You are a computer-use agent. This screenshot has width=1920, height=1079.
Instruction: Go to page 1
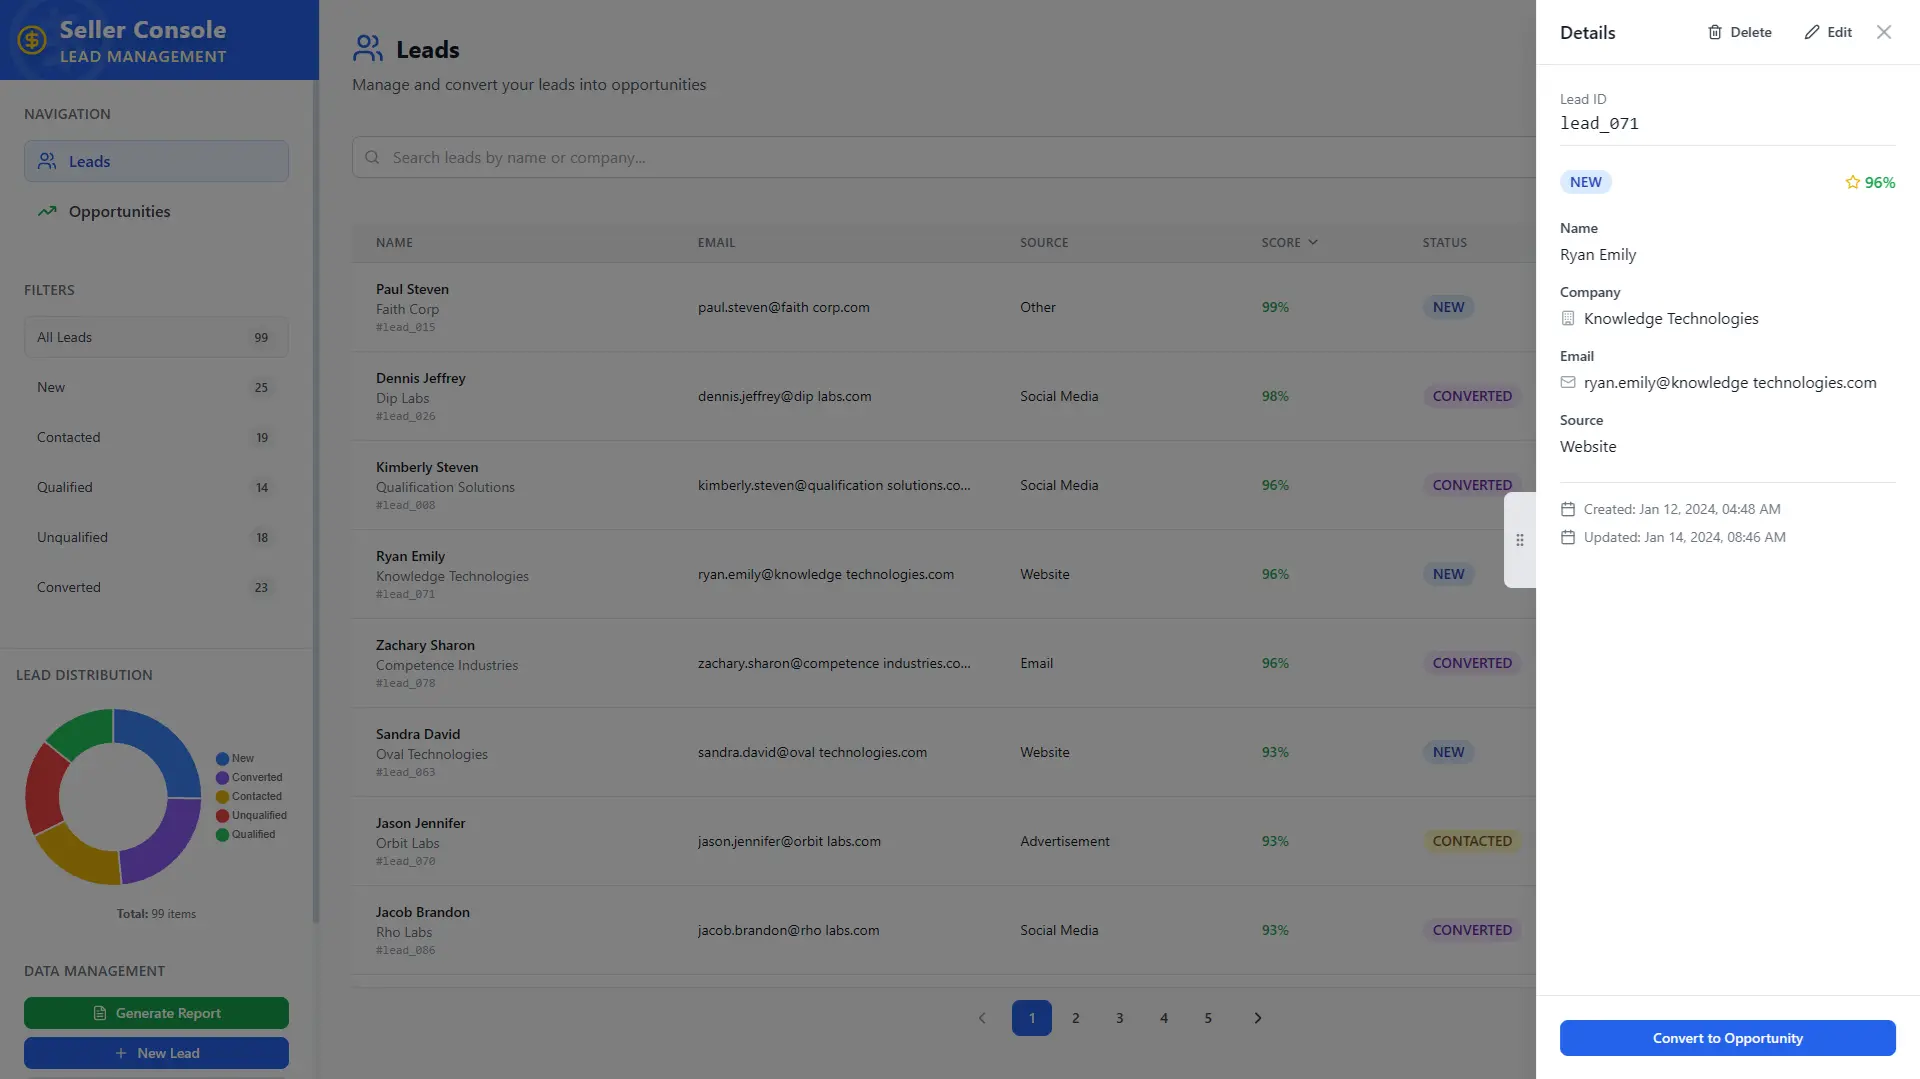[x=1032, y=1018]
